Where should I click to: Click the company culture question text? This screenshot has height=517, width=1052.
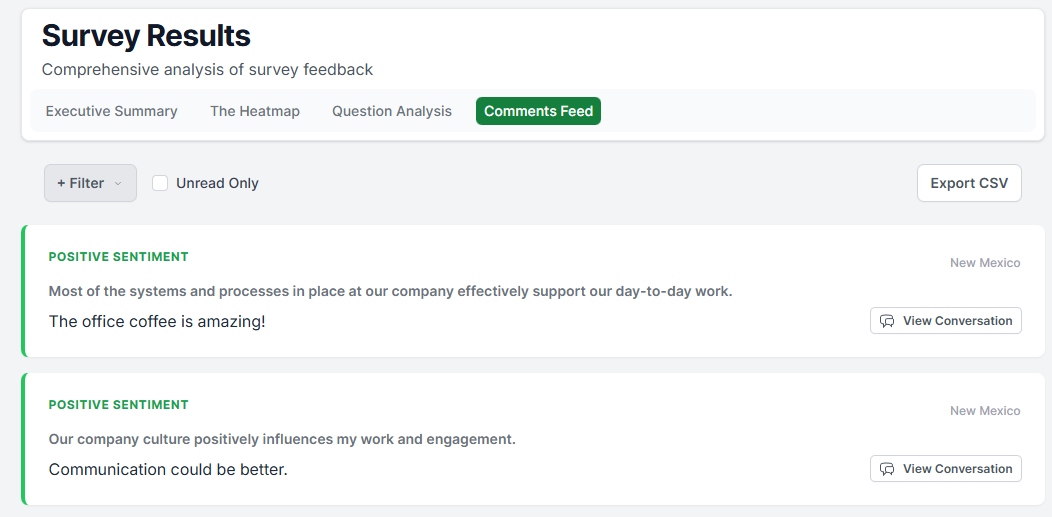pos(282,439)
